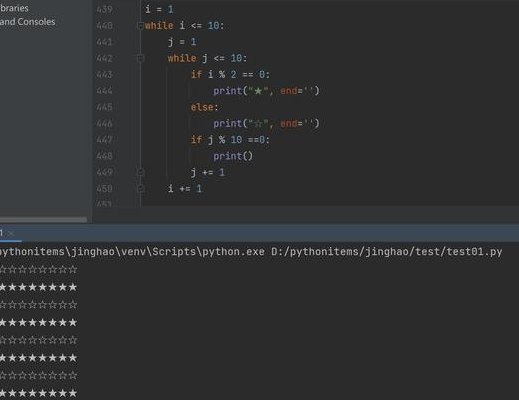Click 'while i <= 10:' statement
519x400 pixels.
click(184, 26)
